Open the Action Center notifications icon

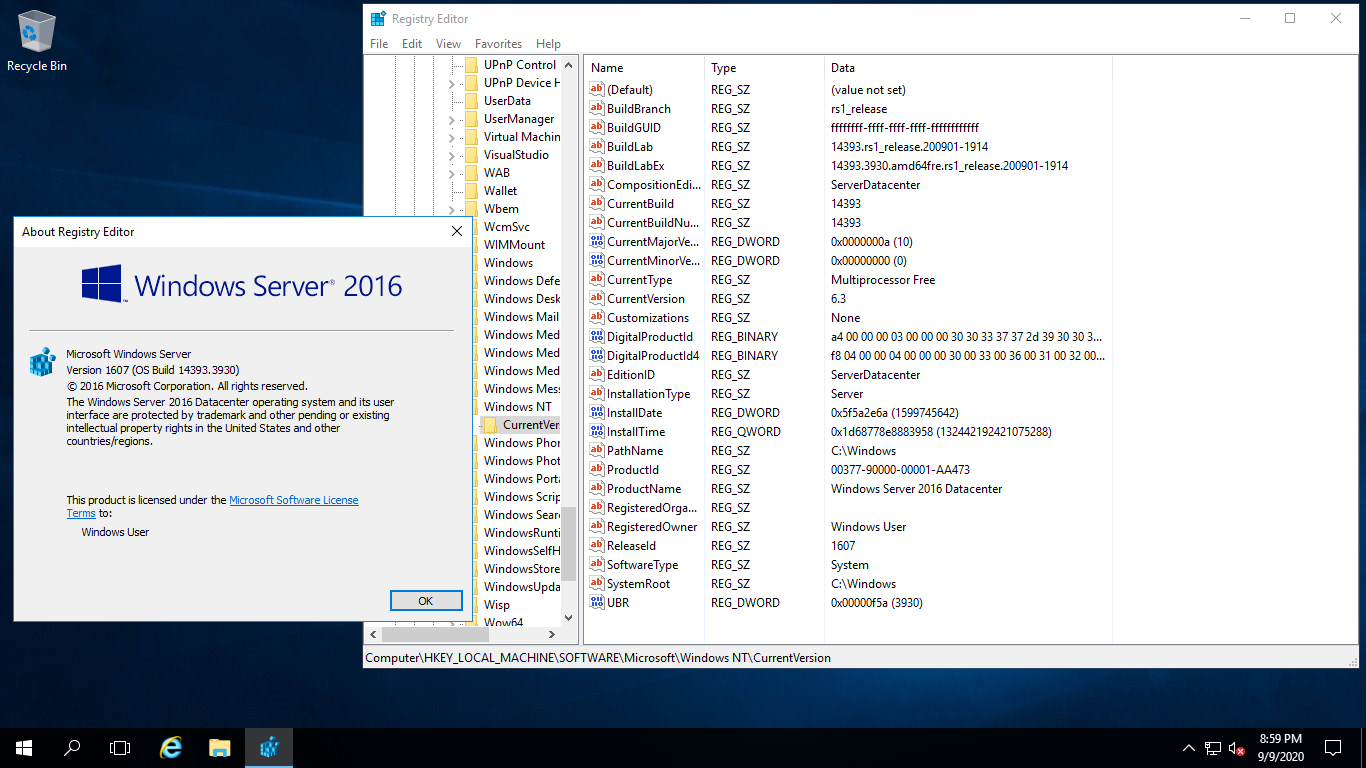pyautogui.click(x=1333, y=747)
